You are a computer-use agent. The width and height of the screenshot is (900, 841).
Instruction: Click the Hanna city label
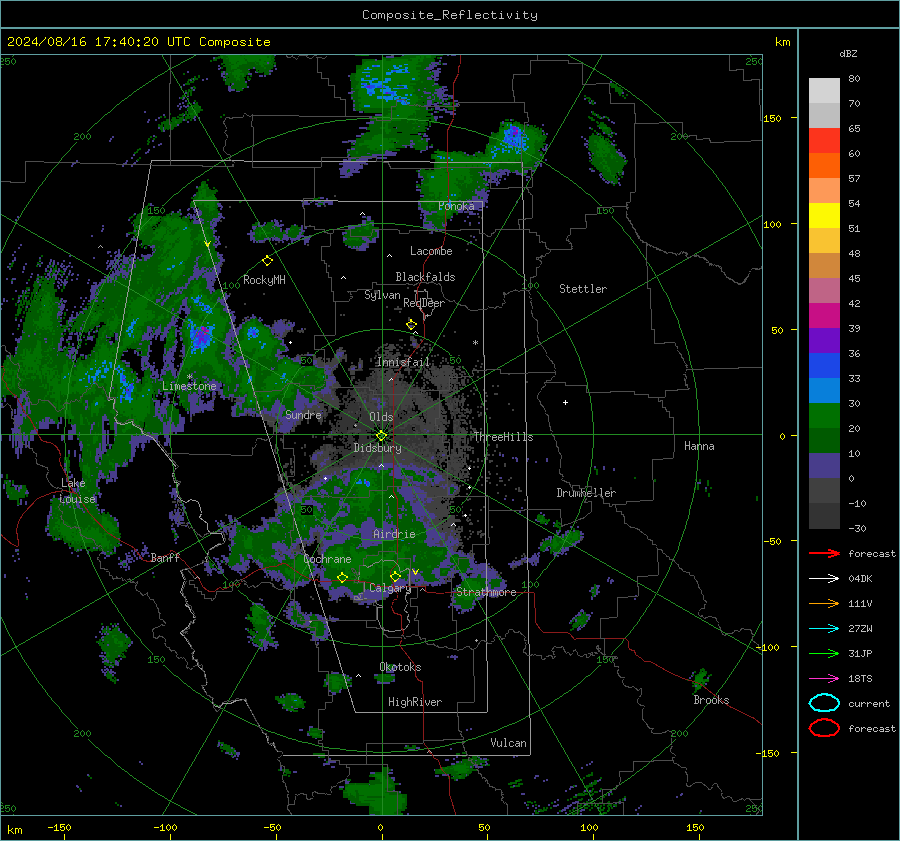(699, 446)
